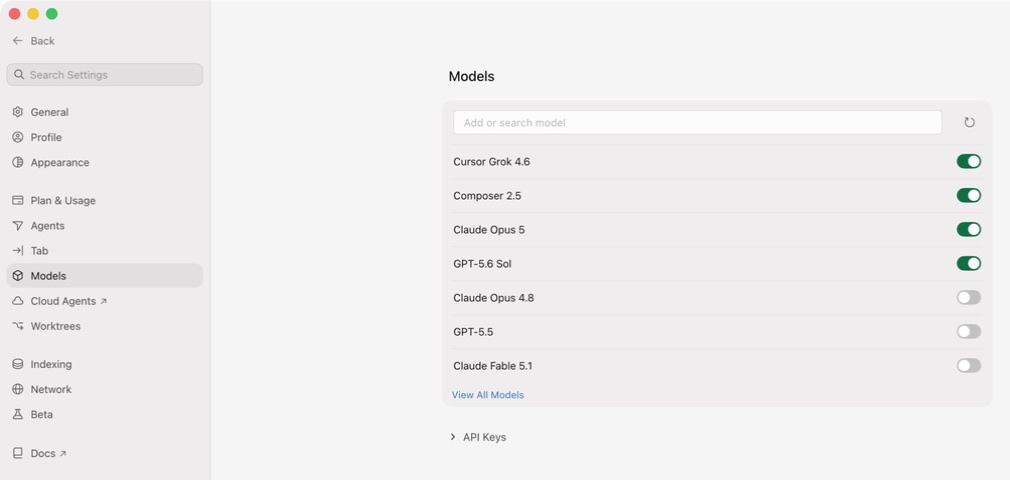The image size is (1010, 480).
Task: Click the Worktrees branch icon
Action: pos(18,326)
